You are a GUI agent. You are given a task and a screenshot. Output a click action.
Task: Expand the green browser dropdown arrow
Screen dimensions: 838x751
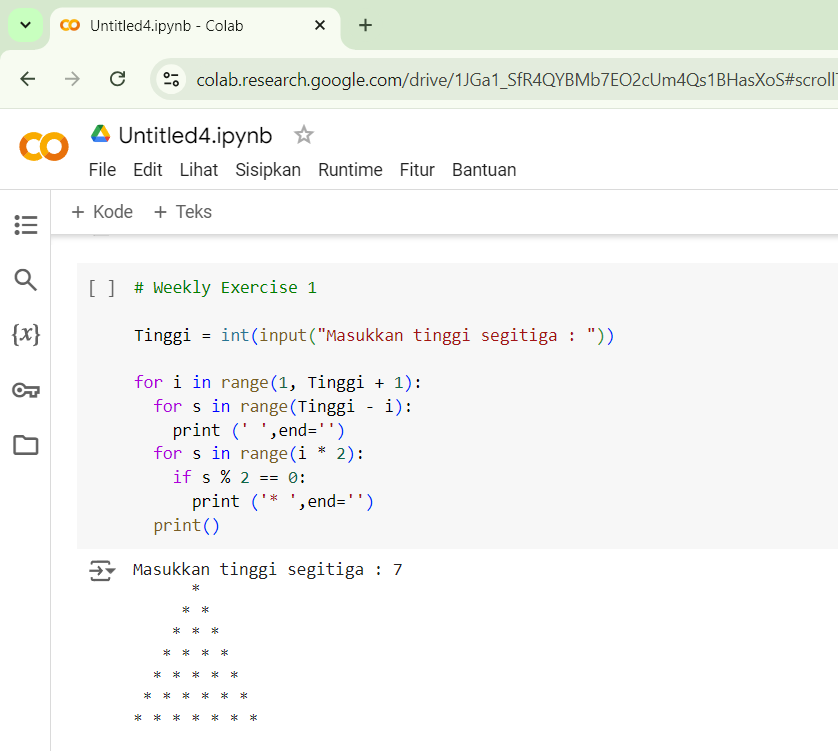click(26, 26)
